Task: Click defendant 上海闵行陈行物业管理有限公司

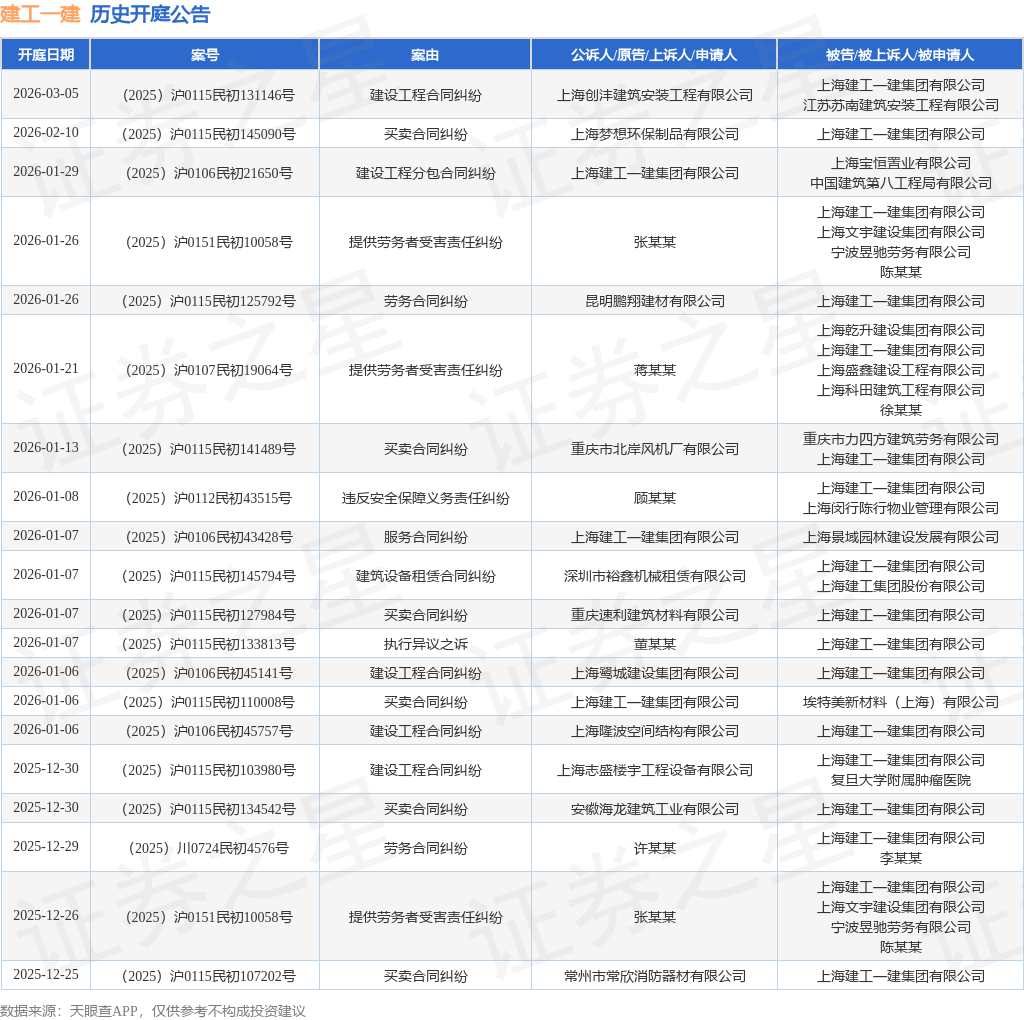Action: click(901, 509)
